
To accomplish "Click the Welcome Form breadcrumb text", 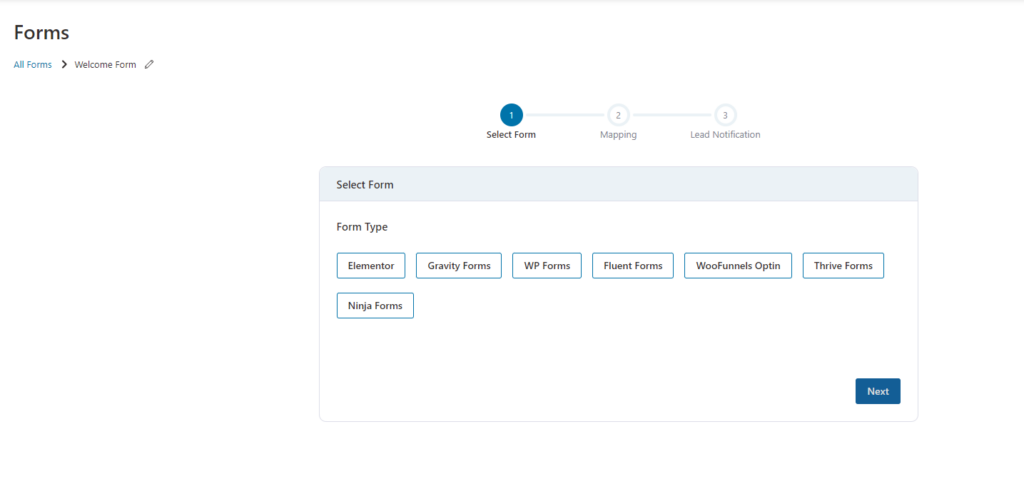I will pyautogui.click(x=105, y=65).
